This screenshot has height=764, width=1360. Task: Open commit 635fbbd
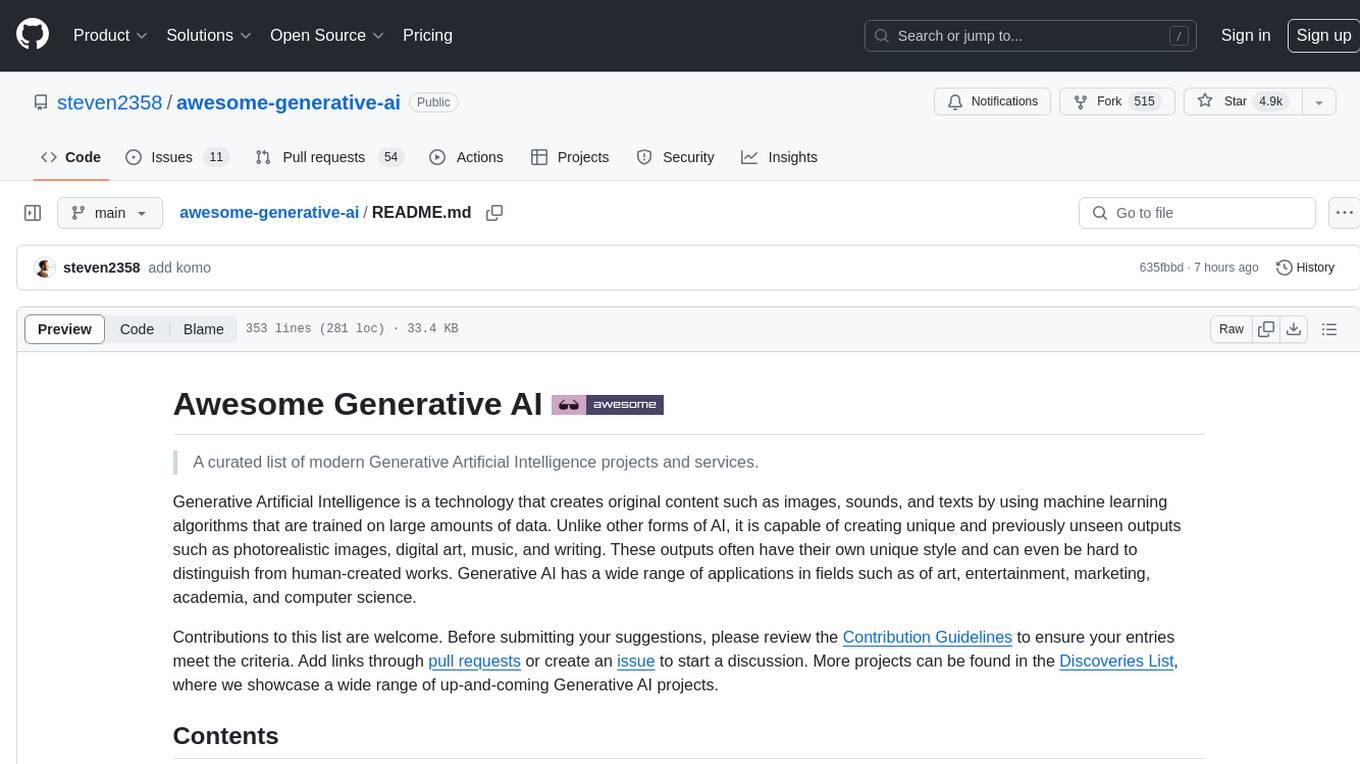1161,268
